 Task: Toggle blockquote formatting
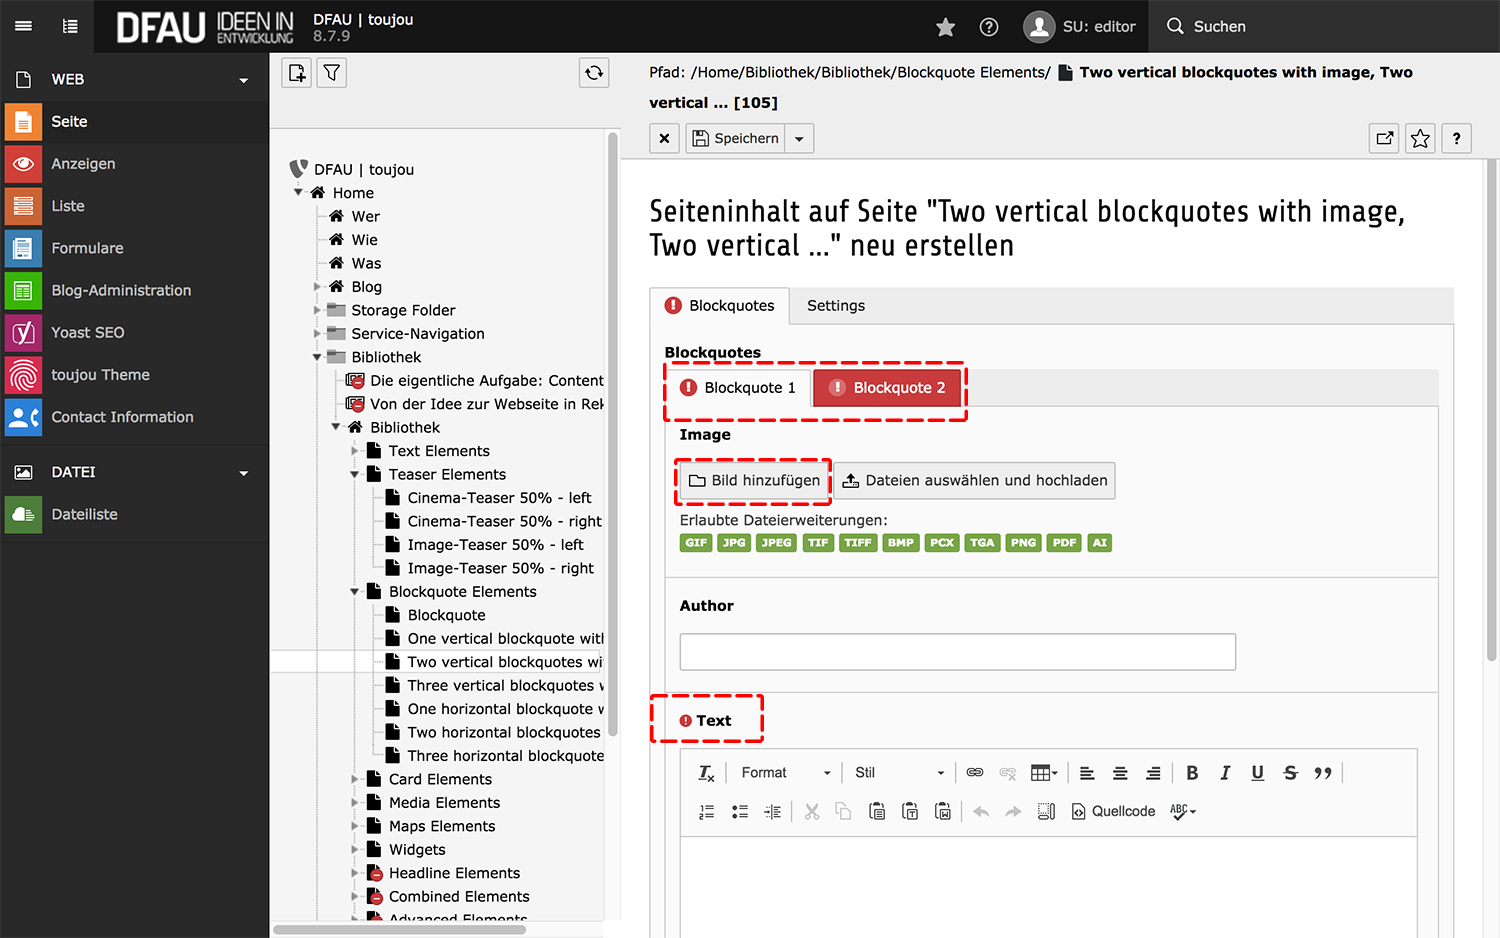pyautogui.click(x=1323, y=773)
